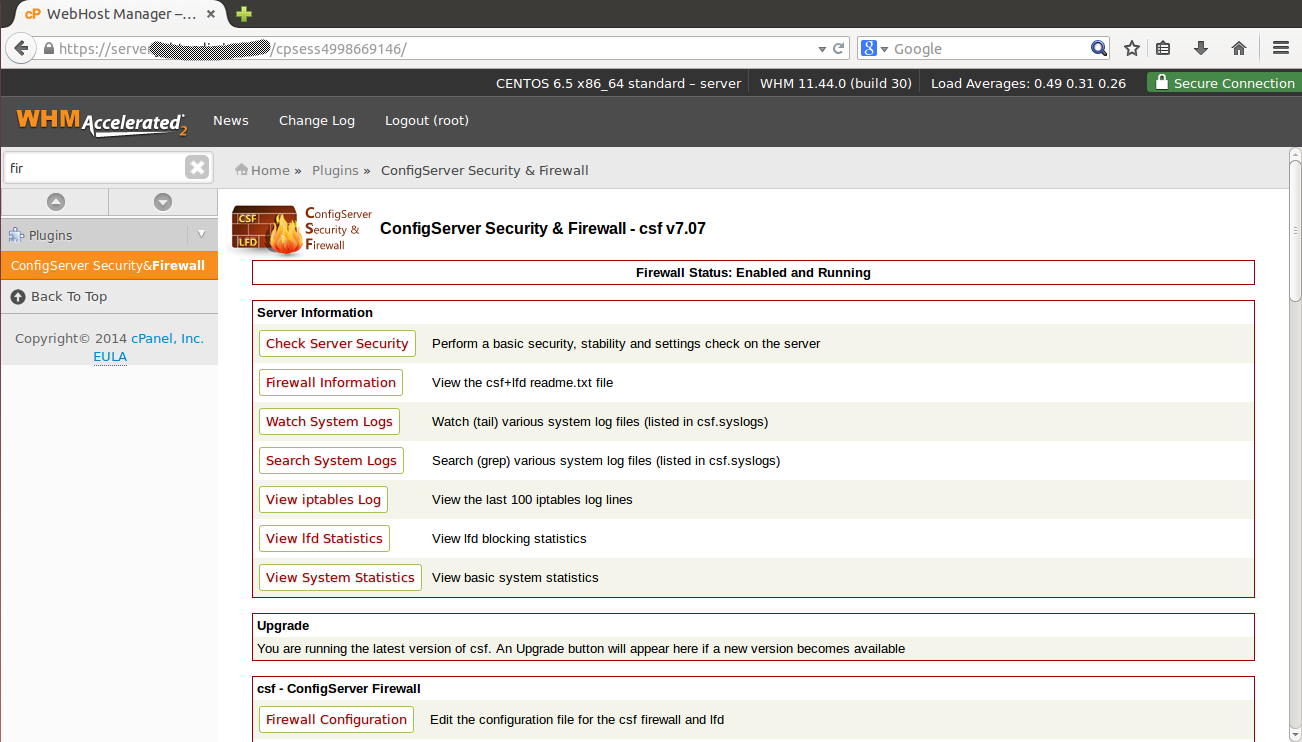
Task: Click the bookmarks list icon
Action: tap(1163, 48)
